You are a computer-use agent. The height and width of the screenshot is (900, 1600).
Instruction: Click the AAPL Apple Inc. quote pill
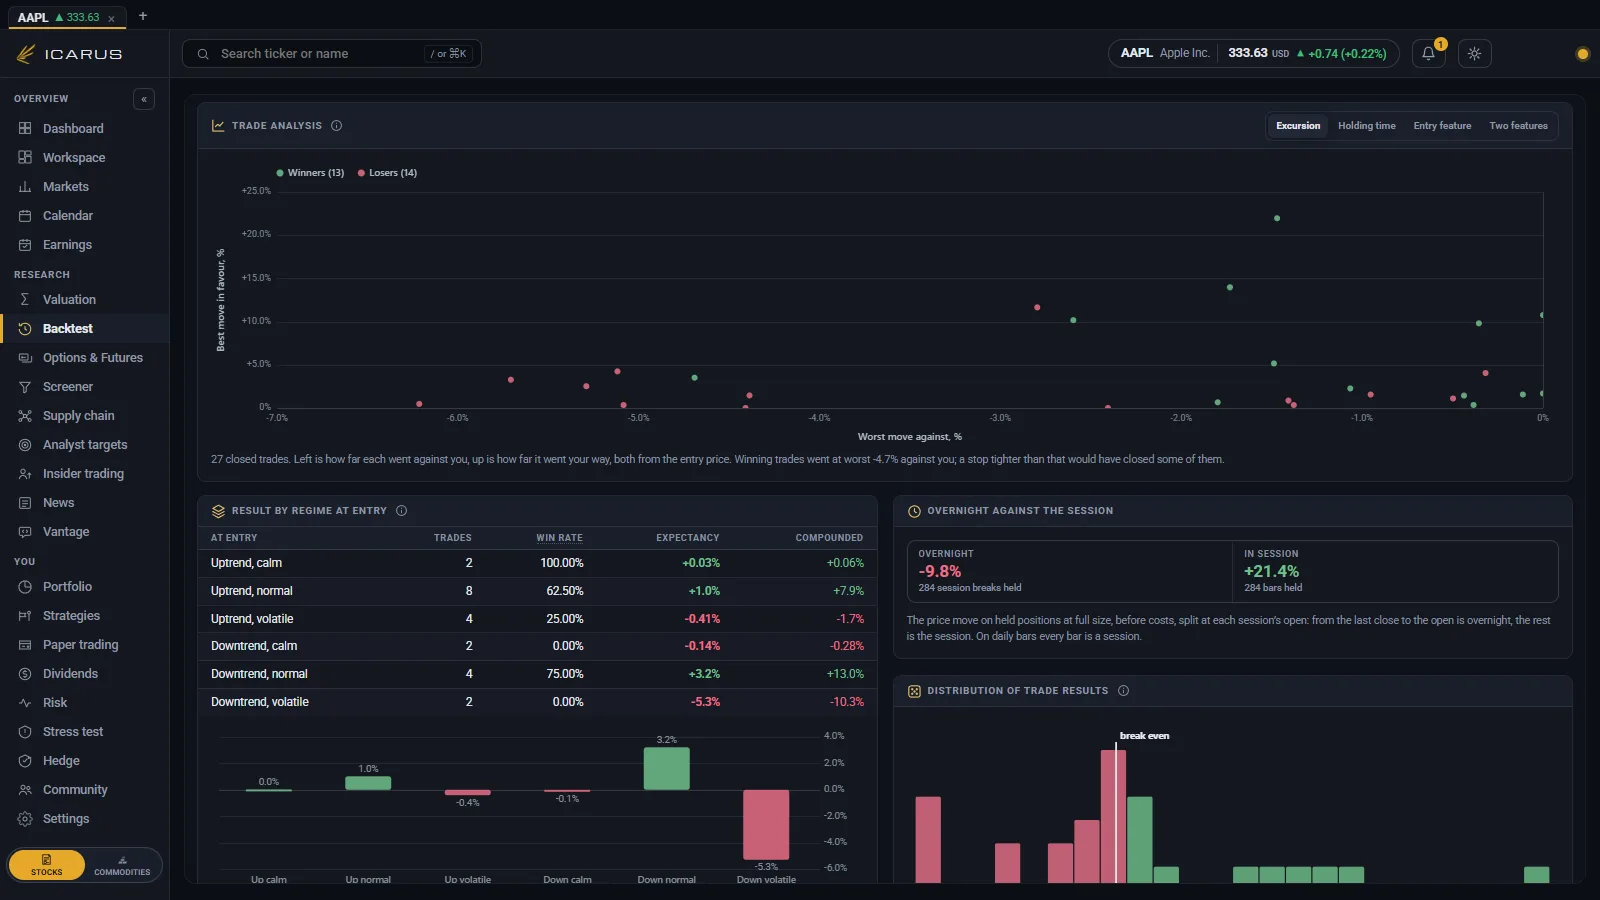[x=1253, y=54]
